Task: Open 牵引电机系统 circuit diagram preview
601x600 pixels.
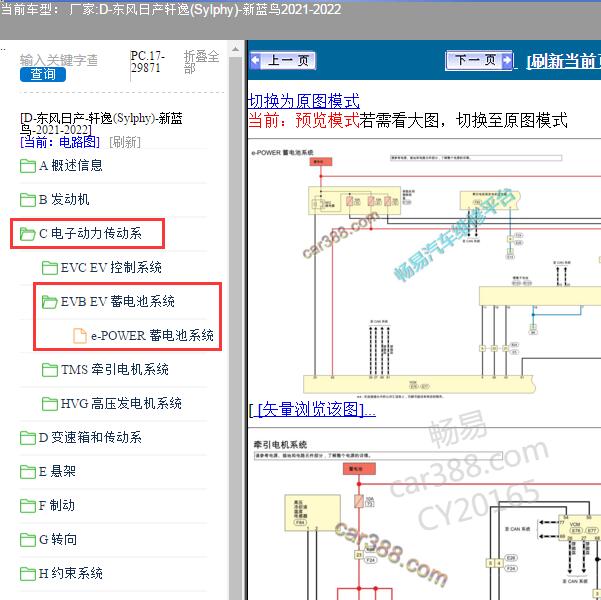Action: (425, 519)
